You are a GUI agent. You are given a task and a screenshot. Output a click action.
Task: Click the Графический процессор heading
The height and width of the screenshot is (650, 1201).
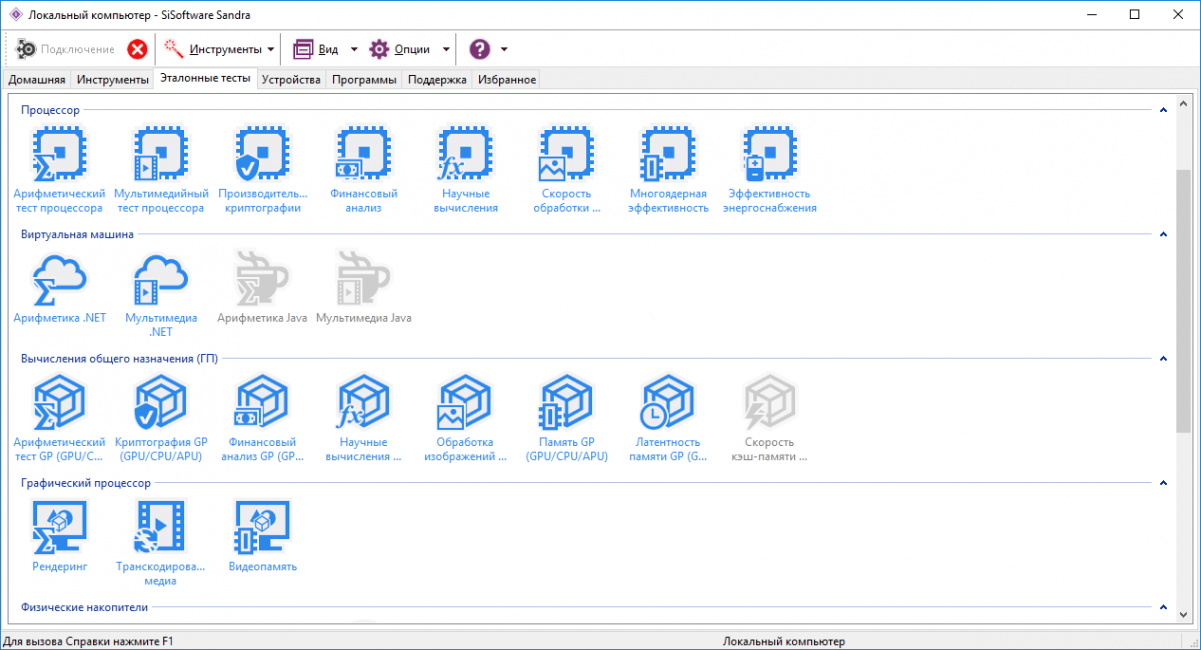pos(86,483)
